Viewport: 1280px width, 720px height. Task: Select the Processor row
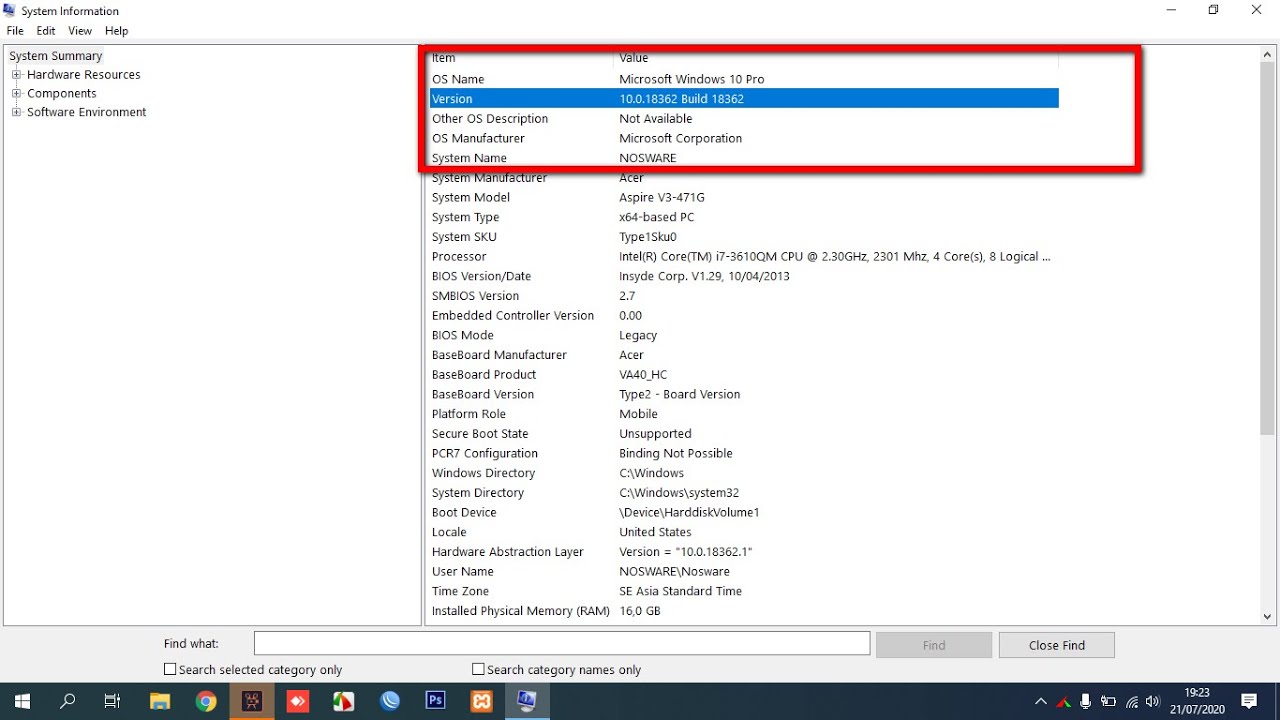pos(744,256)
